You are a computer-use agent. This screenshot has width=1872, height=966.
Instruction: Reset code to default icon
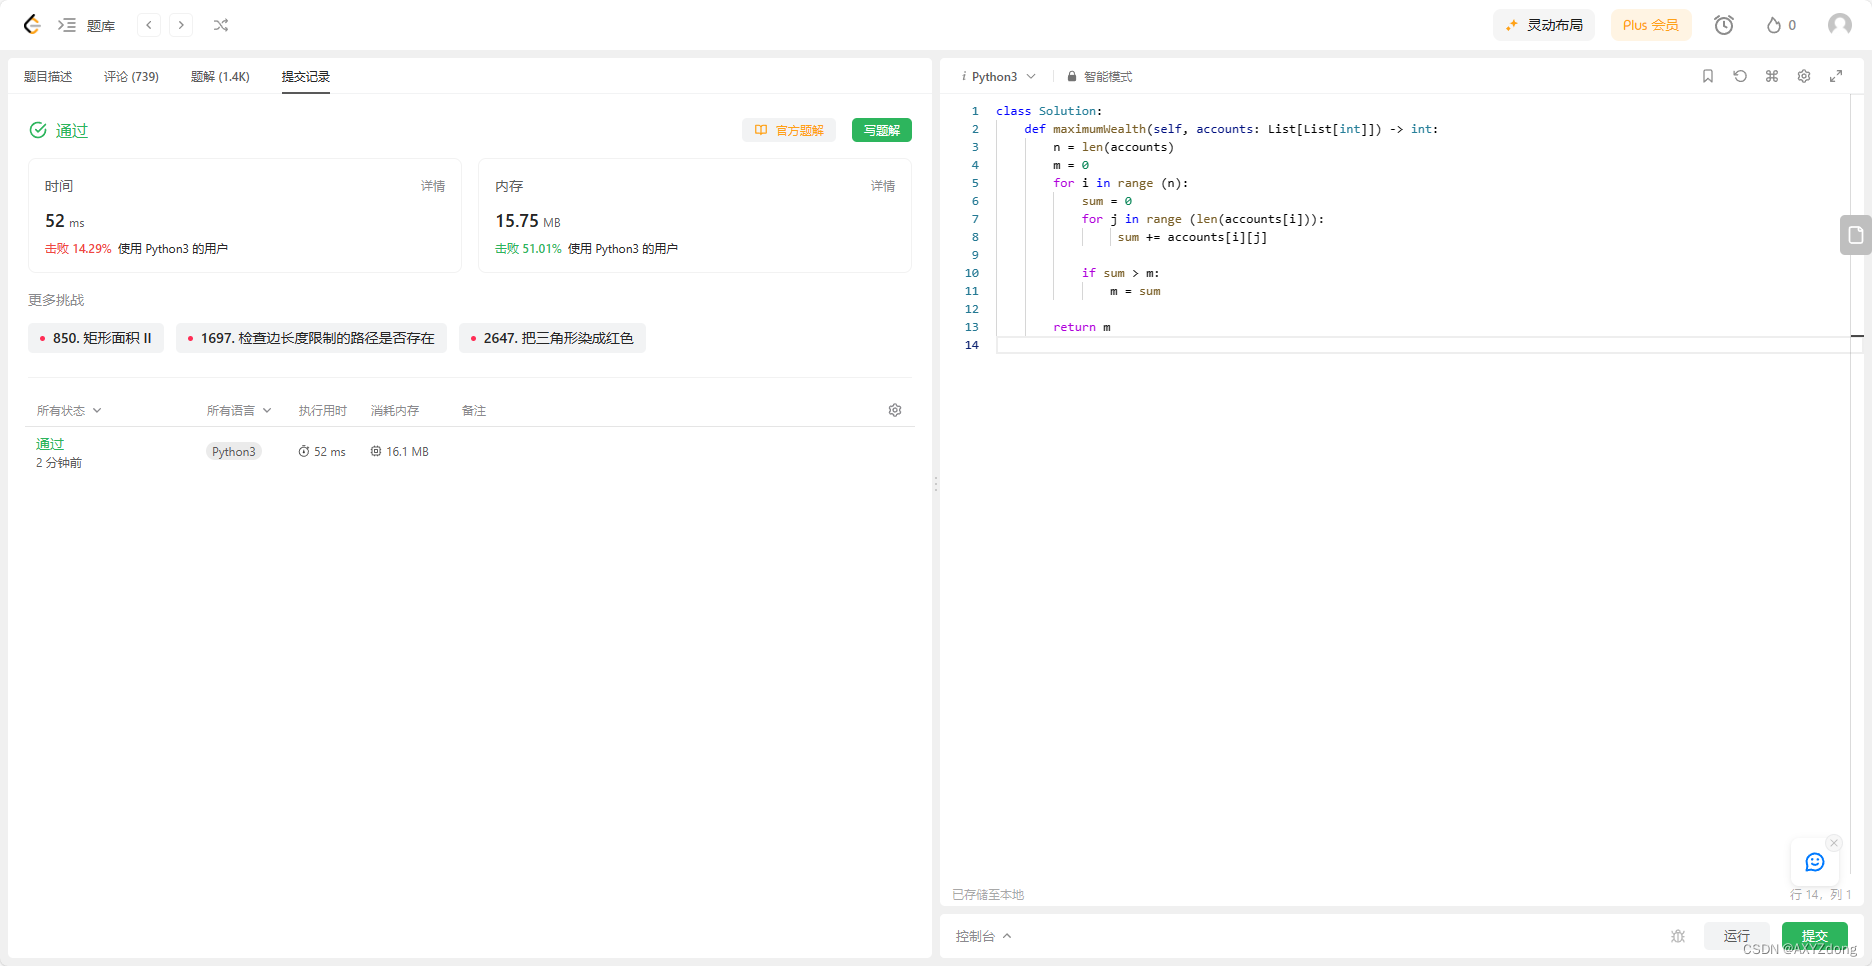[x=1740, y=76]
